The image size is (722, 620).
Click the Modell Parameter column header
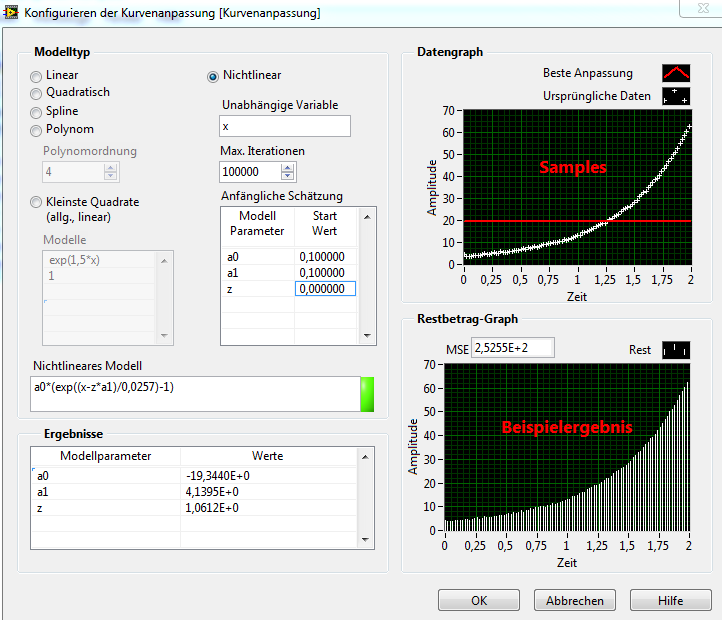(x=257, y=223)
